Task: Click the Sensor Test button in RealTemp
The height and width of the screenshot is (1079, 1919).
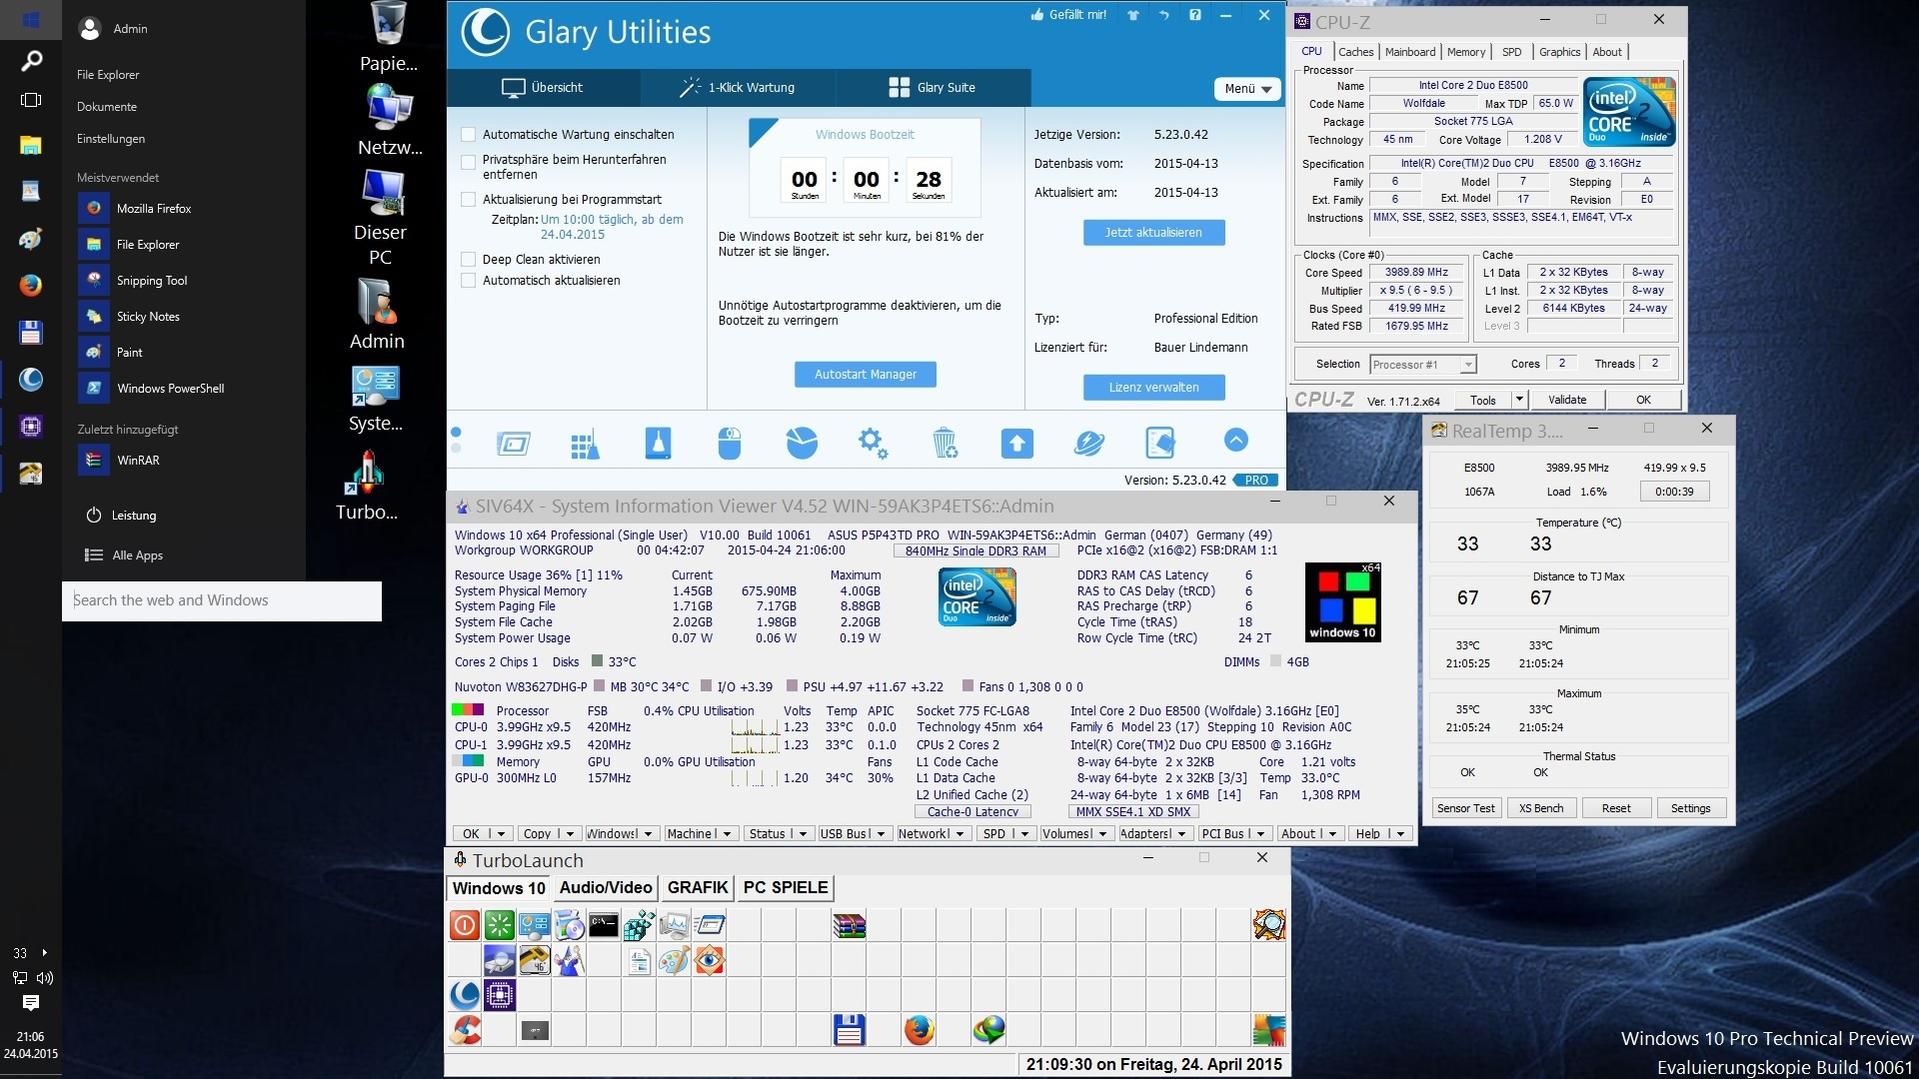Action: click(1466, 808)
